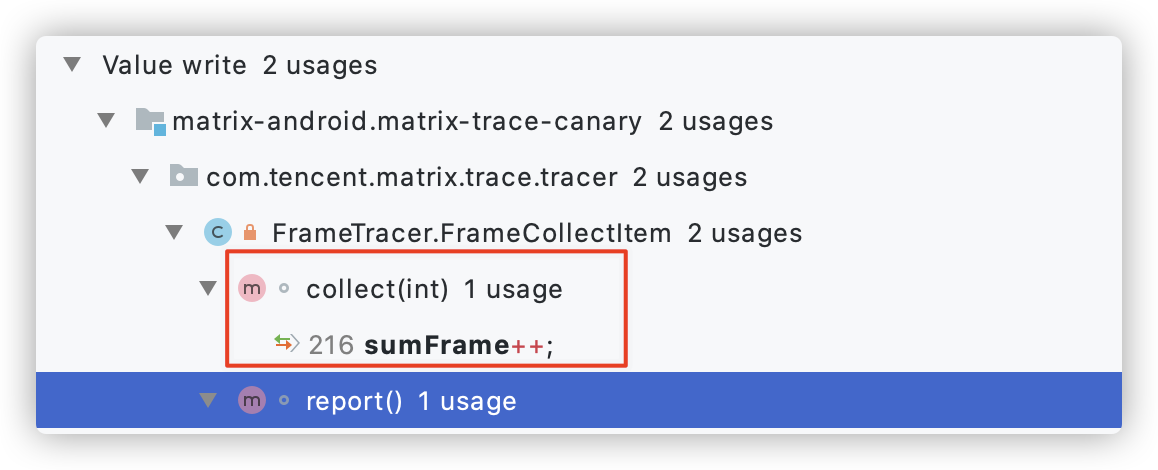Collapse the collect(int) method arrow

click(209, 288)
